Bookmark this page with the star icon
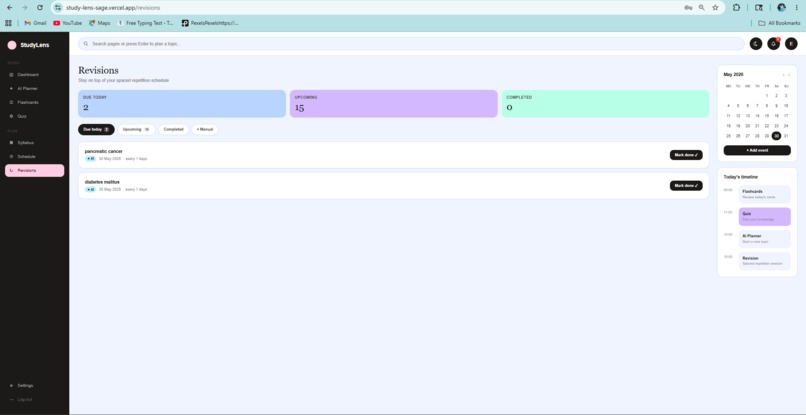 click(715, 8)
